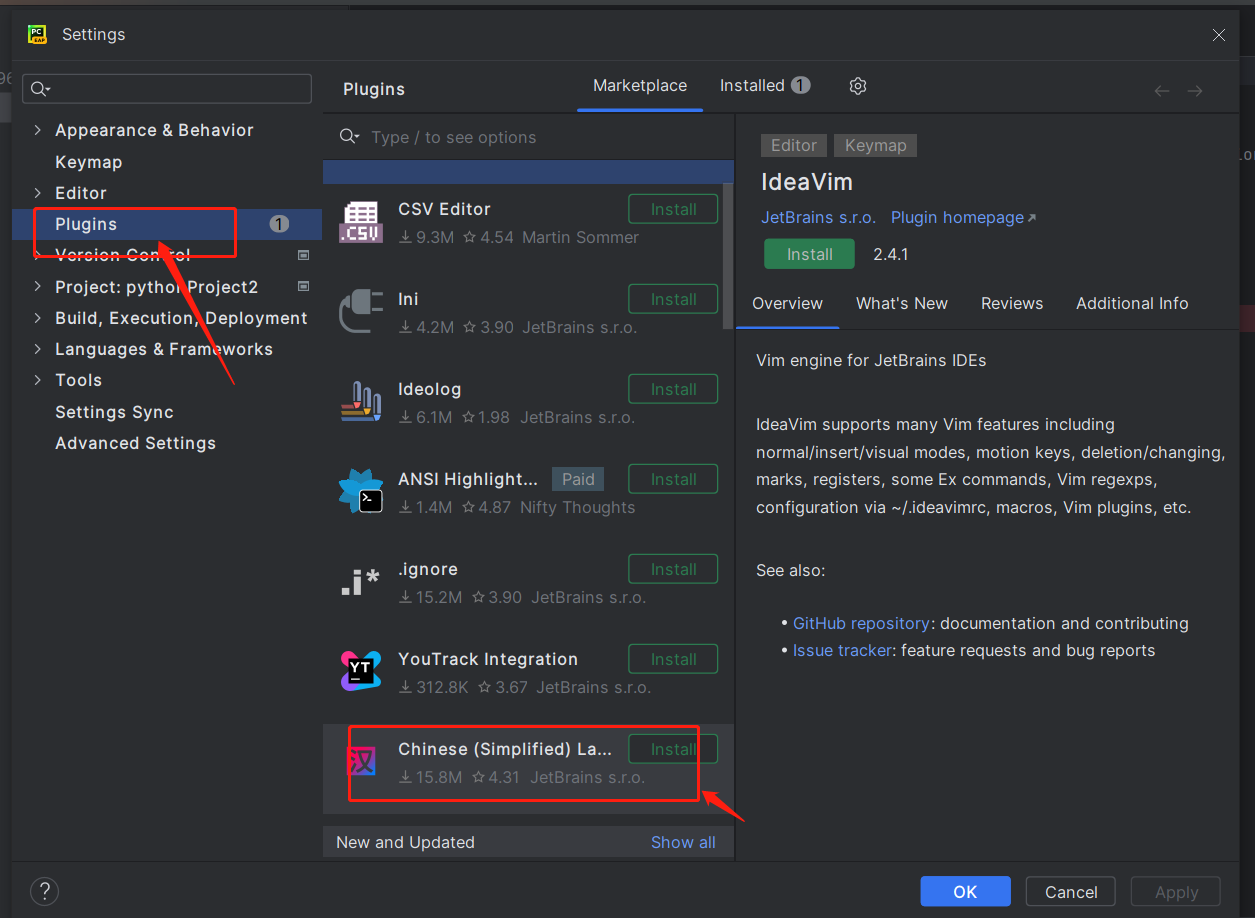Click the YouTrack Integration YT icon

point(360,672)
